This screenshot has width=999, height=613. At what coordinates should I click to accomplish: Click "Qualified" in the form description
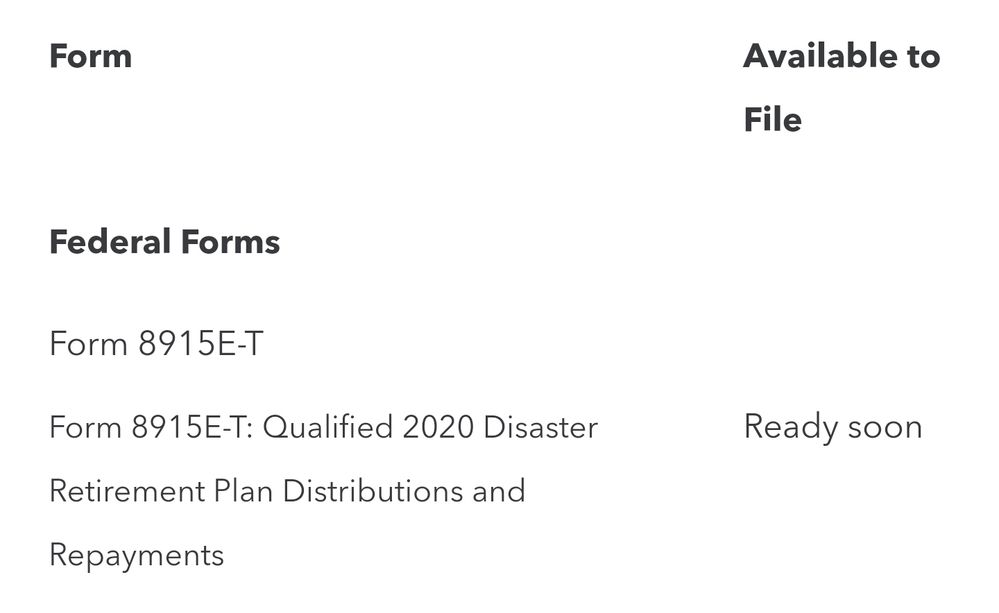click(327, 428)
